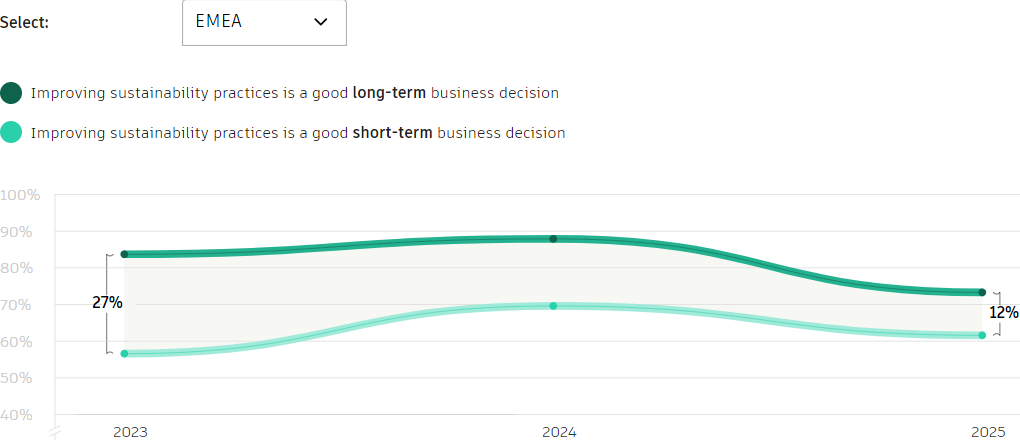Click the 2024 long-term data point
The height and width of the screenshot is (446, 1020).
point(553,239)
